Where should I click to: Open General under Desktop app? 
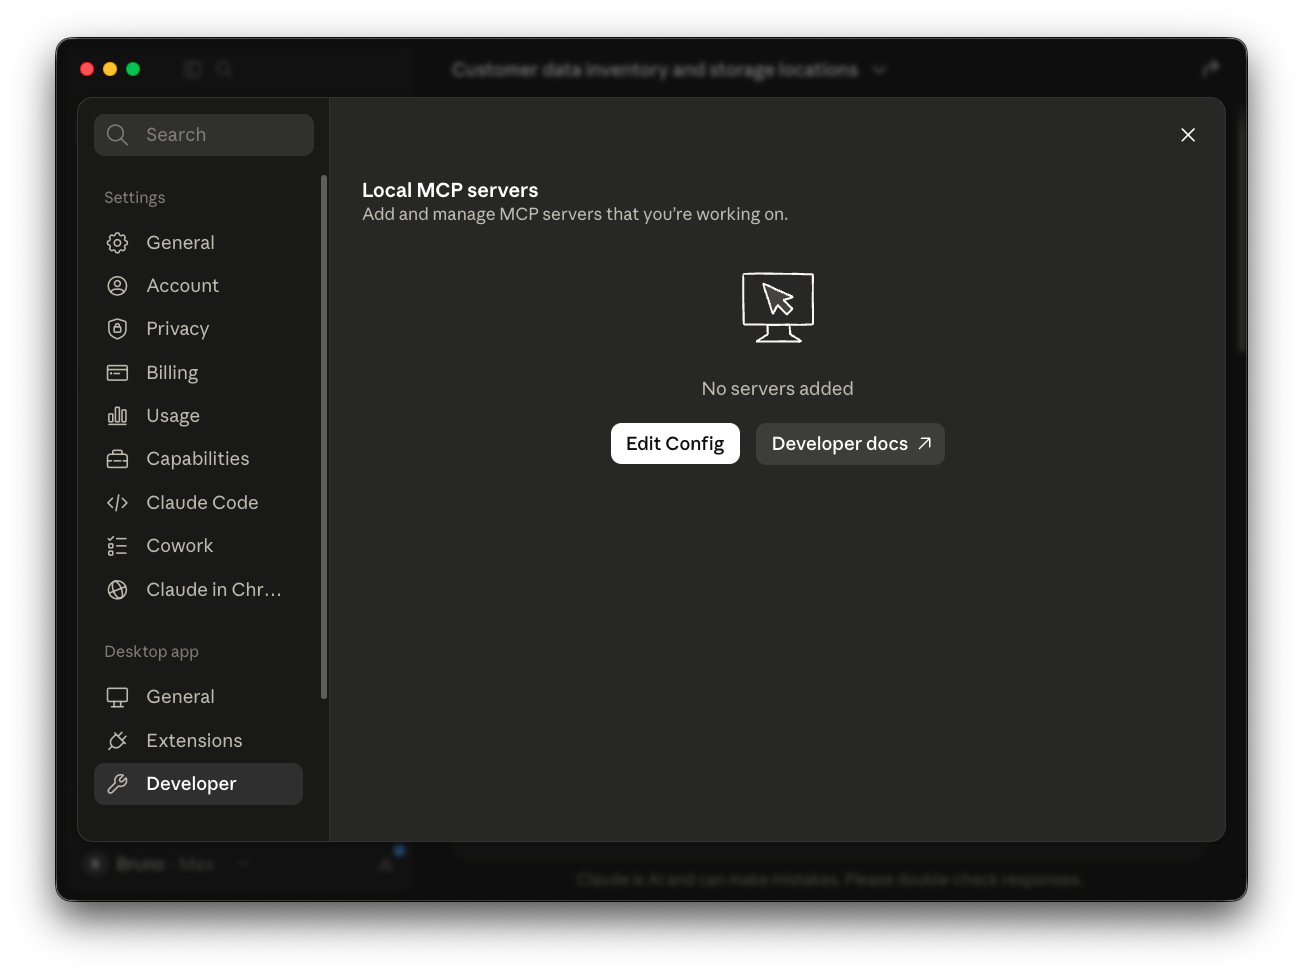pyautogui.click(x=198, y=697)
